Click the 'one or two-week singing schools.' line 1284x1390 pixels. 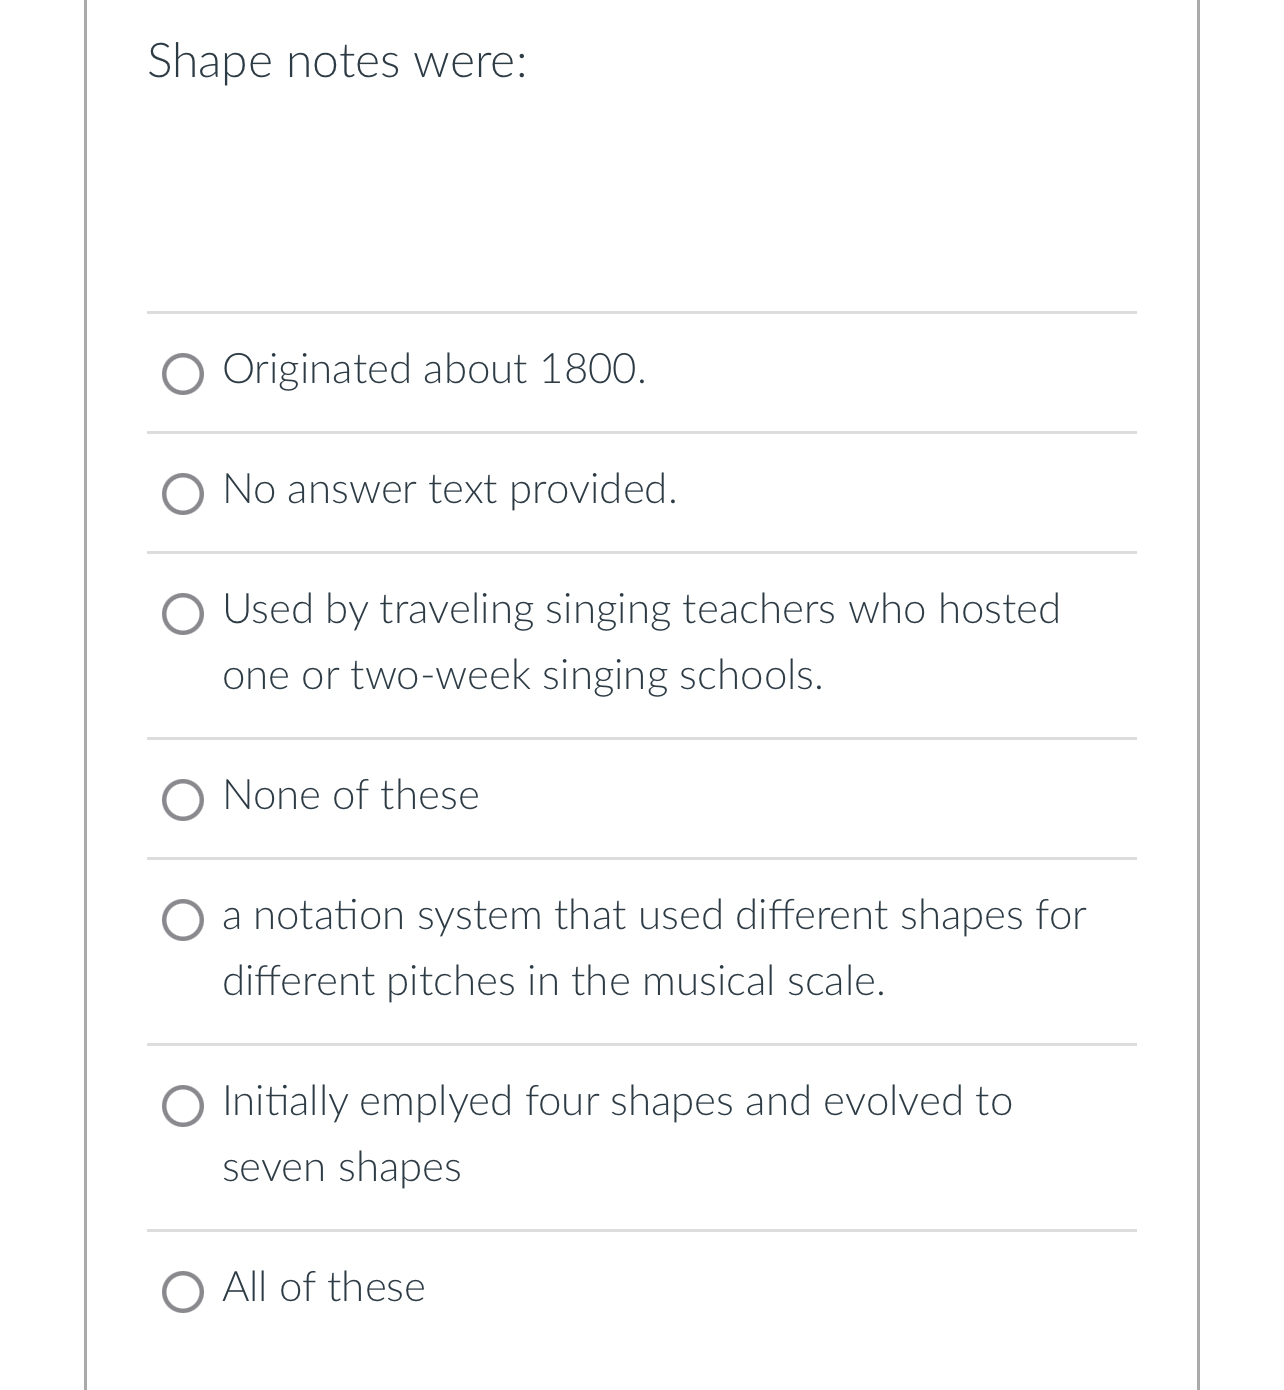[523, 675]
